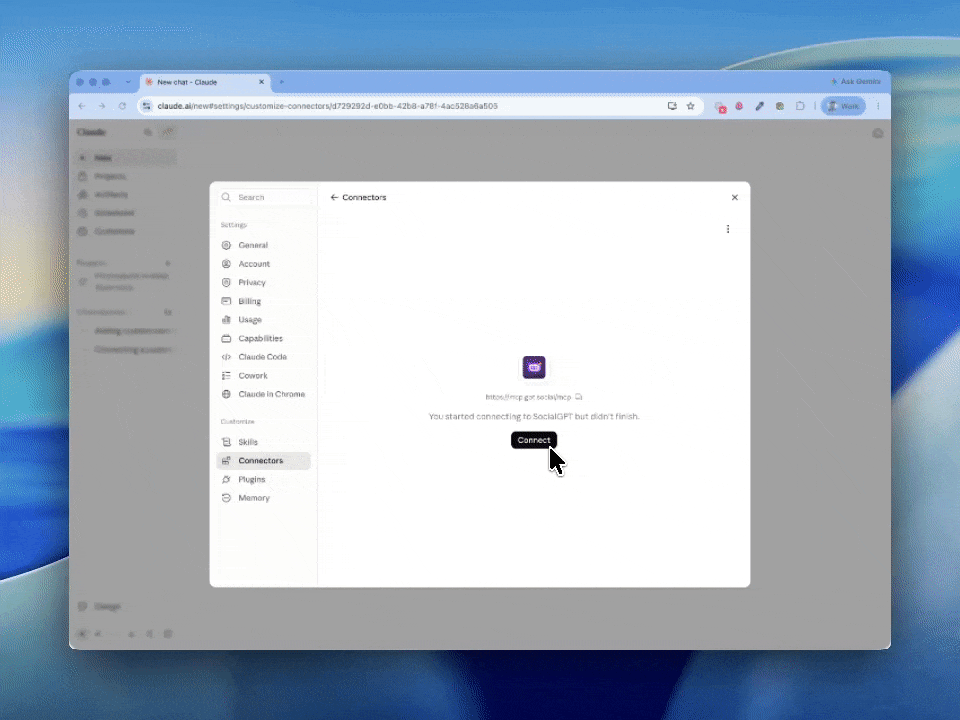The width and height of the screenshot is (960, 720).
Task: Bookmark this page with the star
Action: [x=691, y=106]
